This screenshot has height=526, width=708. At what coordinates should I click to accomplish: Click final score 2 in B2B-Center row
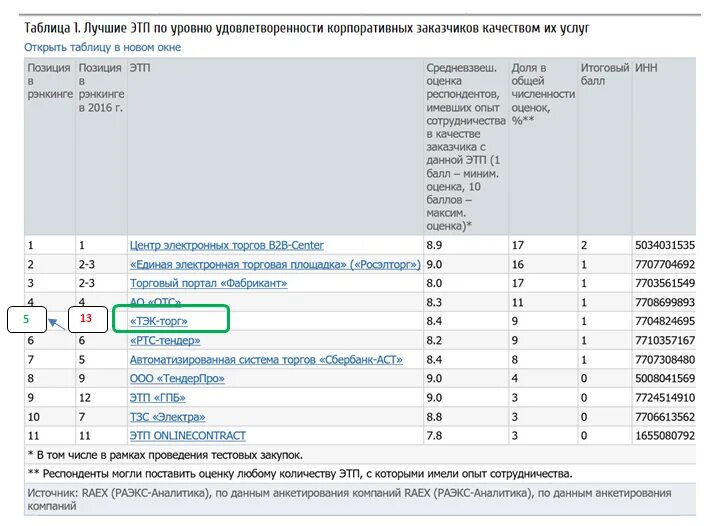(x=584, y=245)
